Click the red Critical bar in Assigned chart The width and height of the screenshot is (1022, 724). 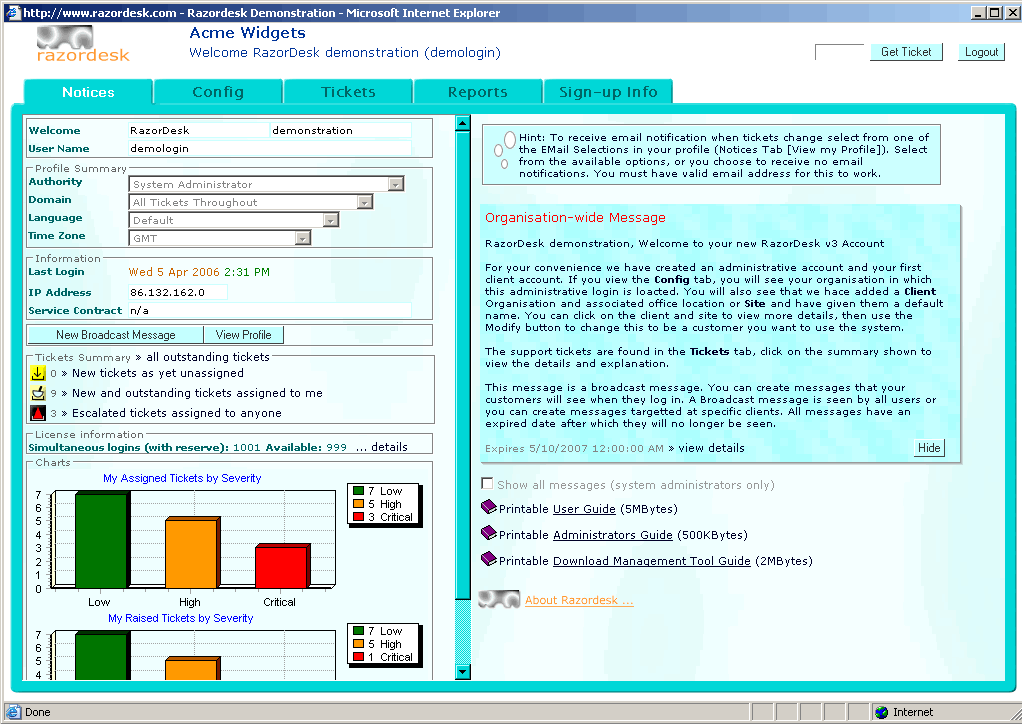[x=282, y=566]
